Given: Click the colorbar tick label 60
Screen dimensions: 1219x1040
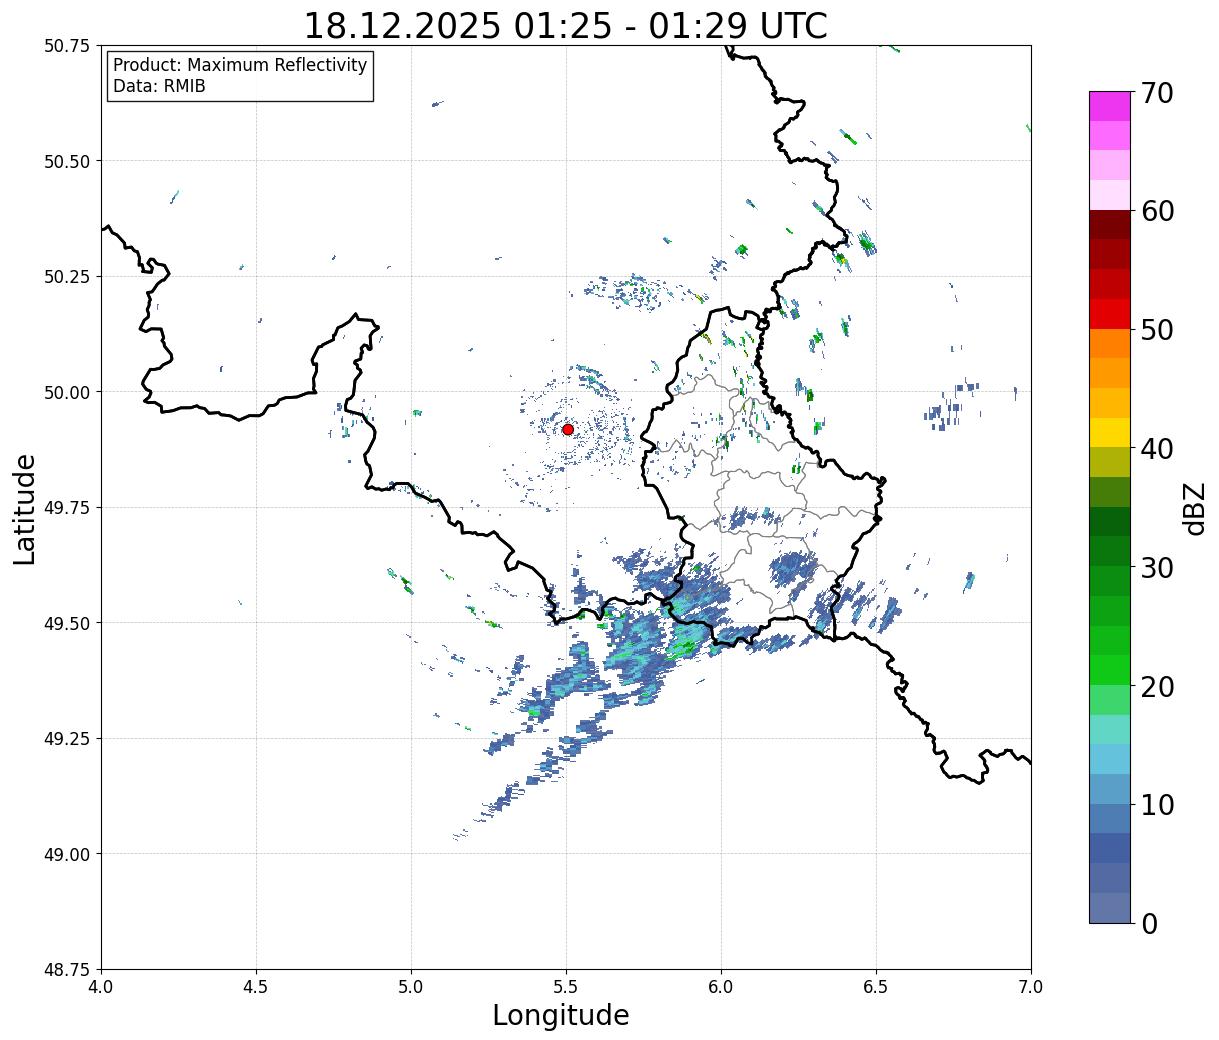Looking at the screenshot, I should [1157, 211].
